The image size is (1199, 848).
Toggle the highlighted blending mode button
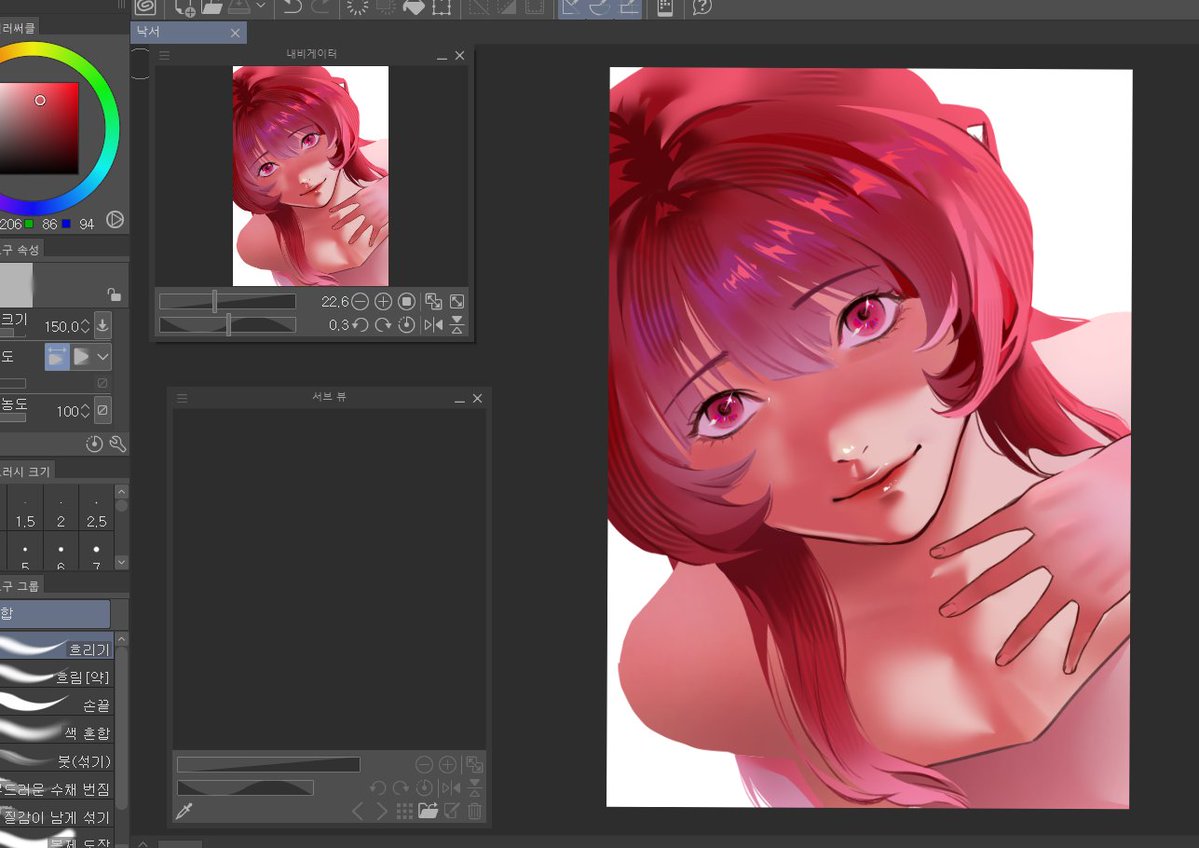57,356
